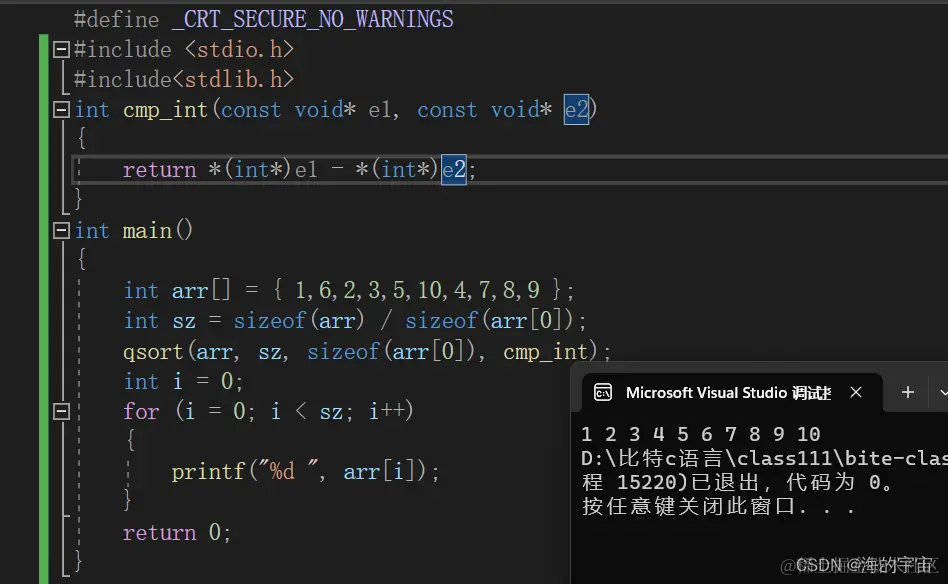
Task: Collapse the cmp_int function fold marker
Action: click(61, 109)
